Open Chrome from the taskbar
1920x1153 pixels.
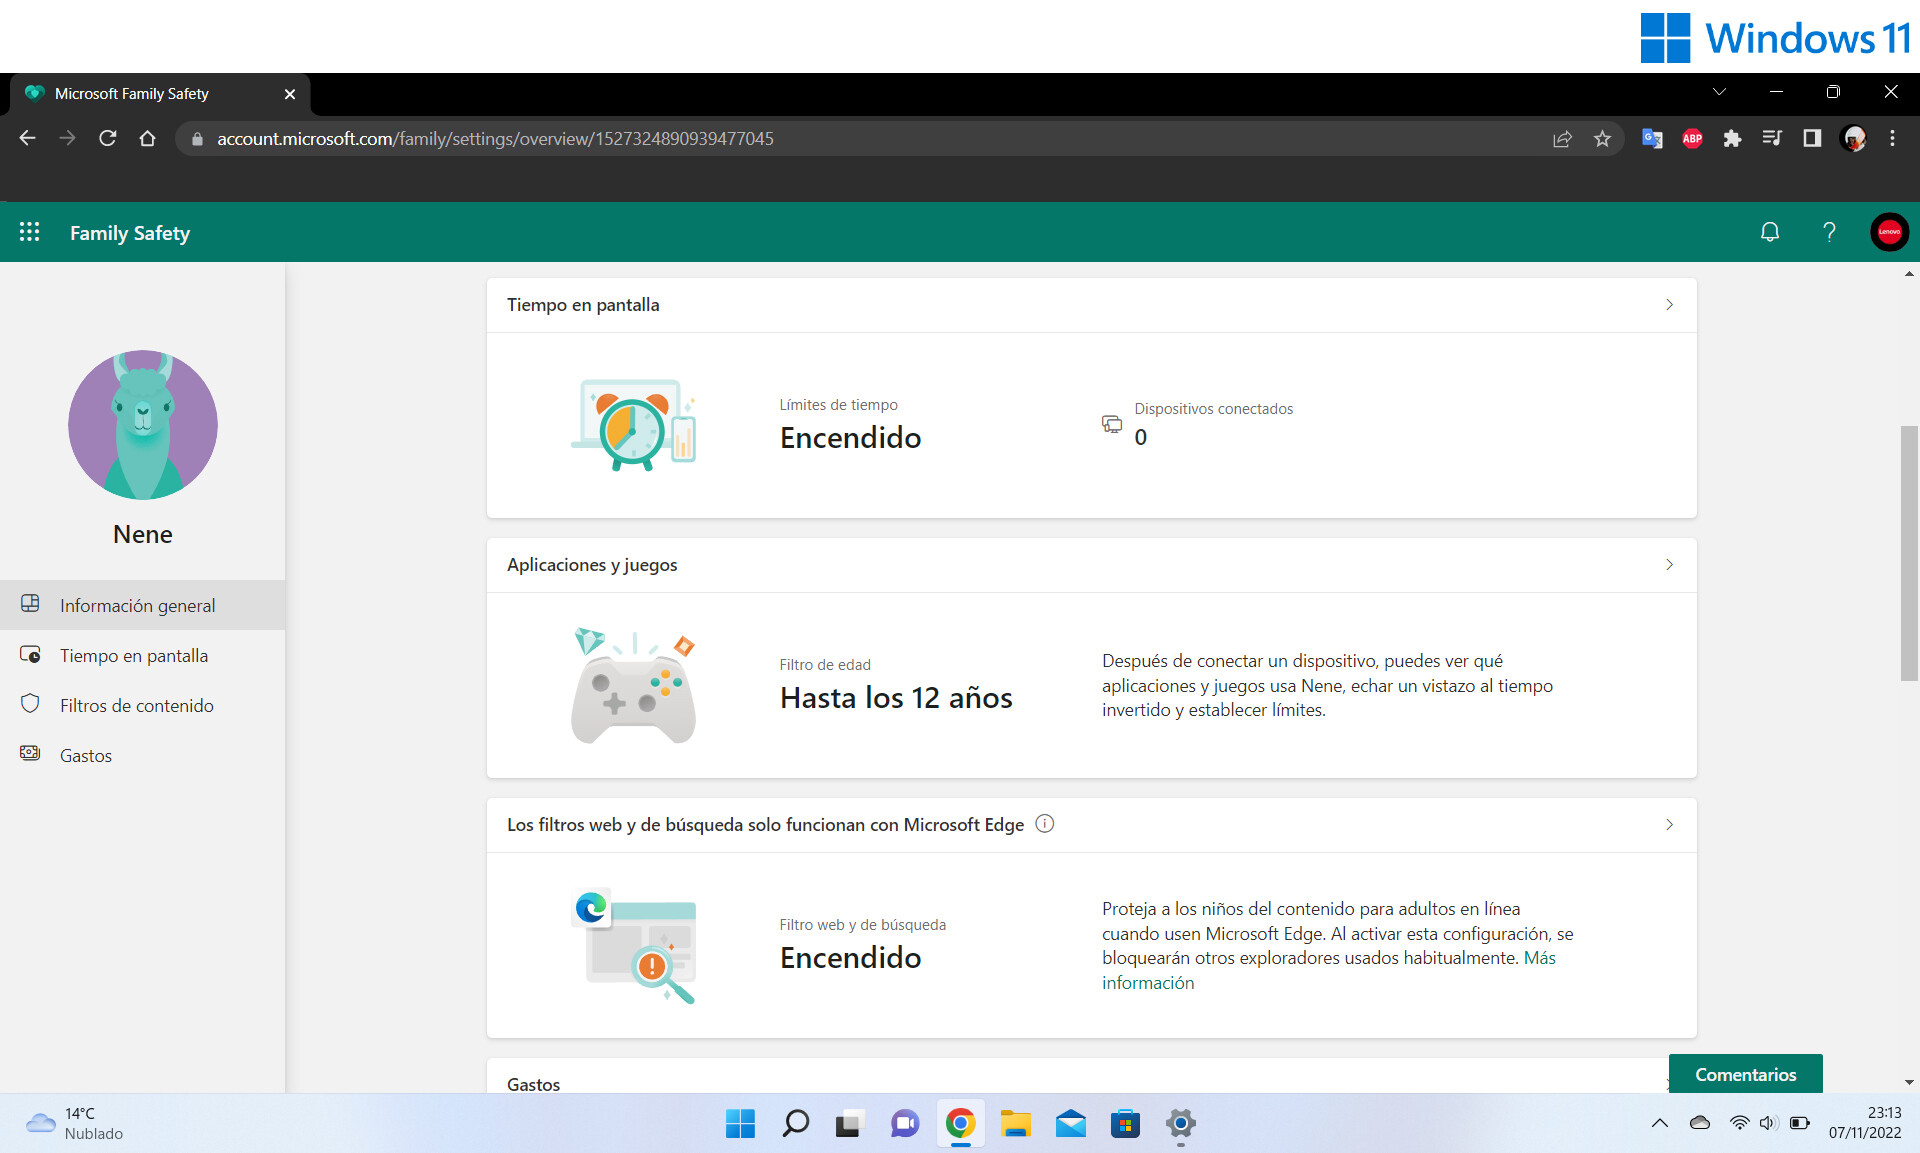(x=959, y=1124)
